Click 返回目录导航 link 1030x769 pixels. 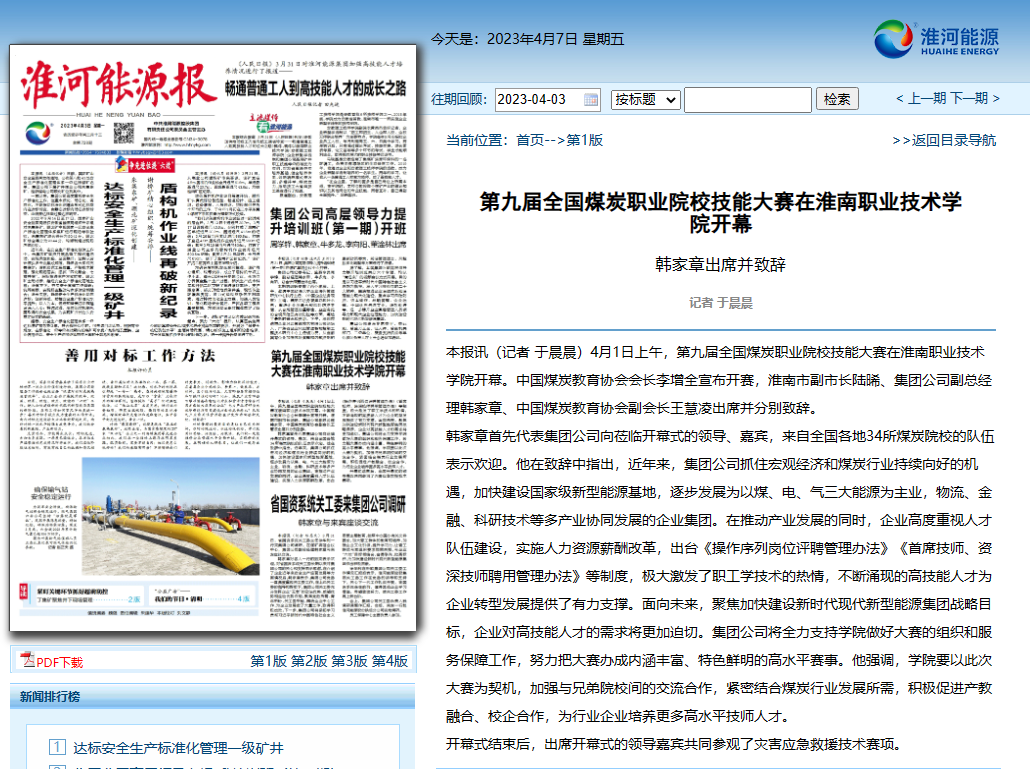[x=944, y=140]
